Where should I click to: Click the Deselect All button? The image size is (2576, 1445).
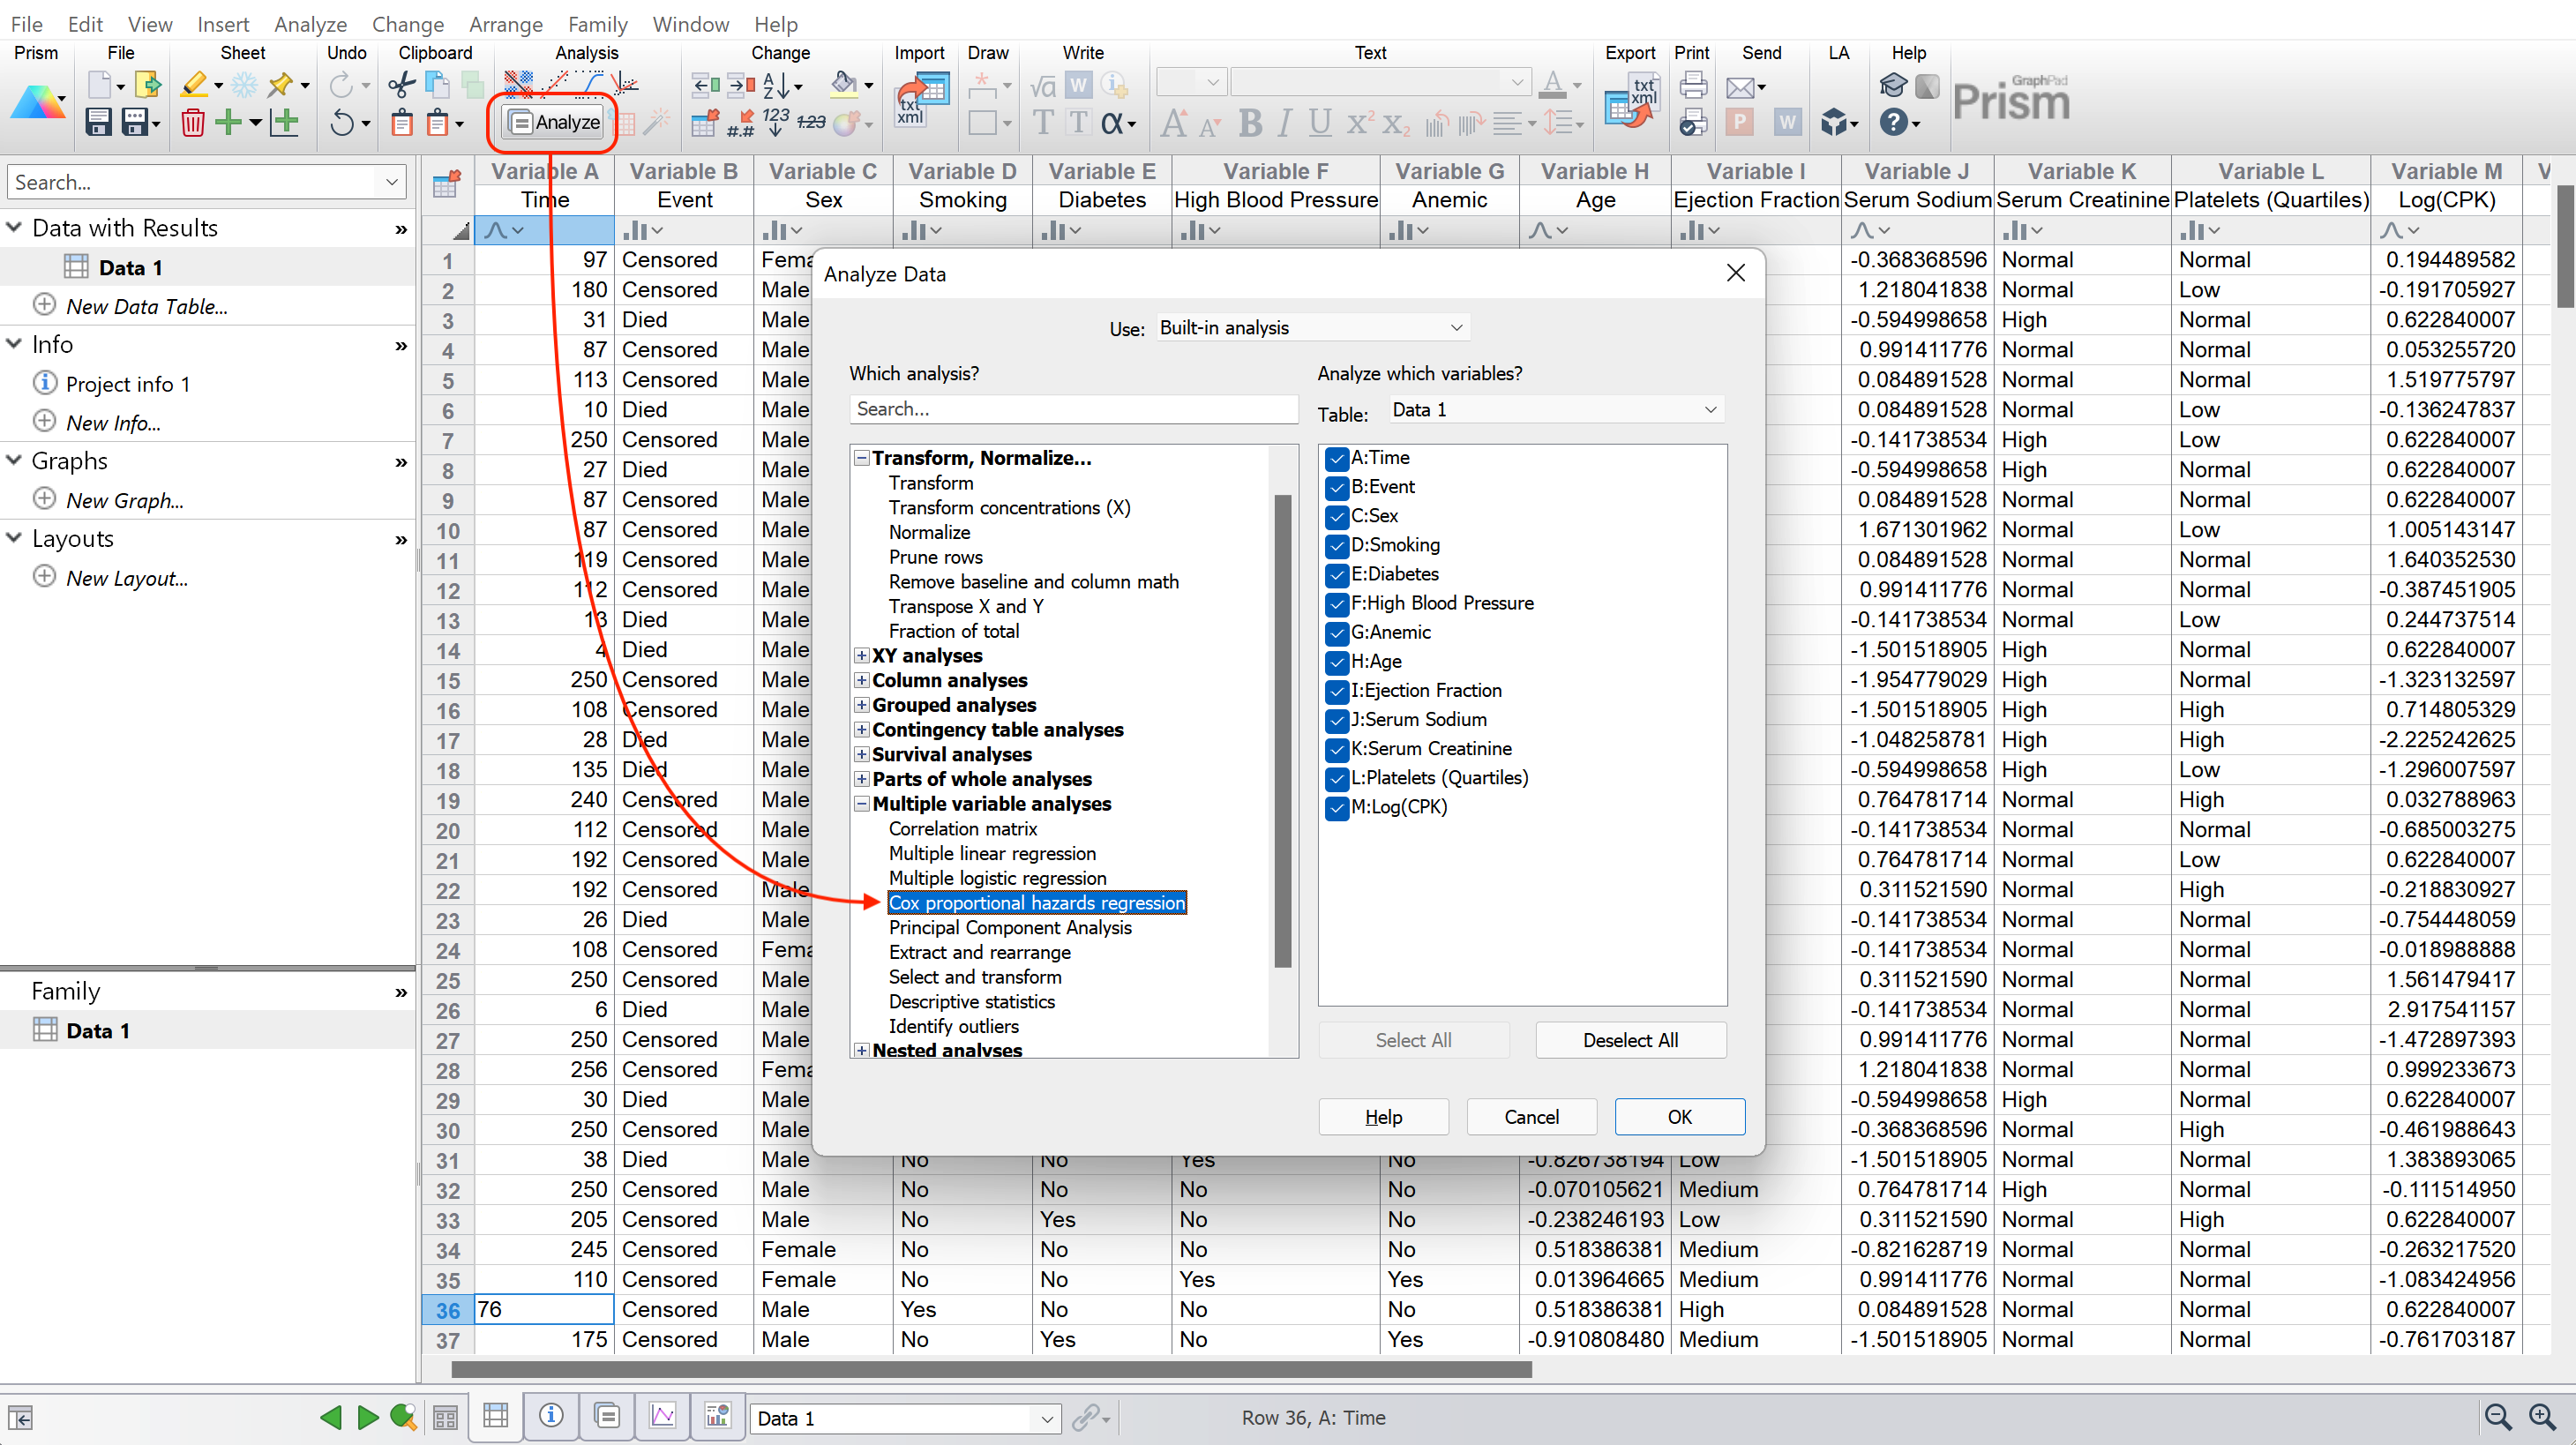tap(1629, 1040)
